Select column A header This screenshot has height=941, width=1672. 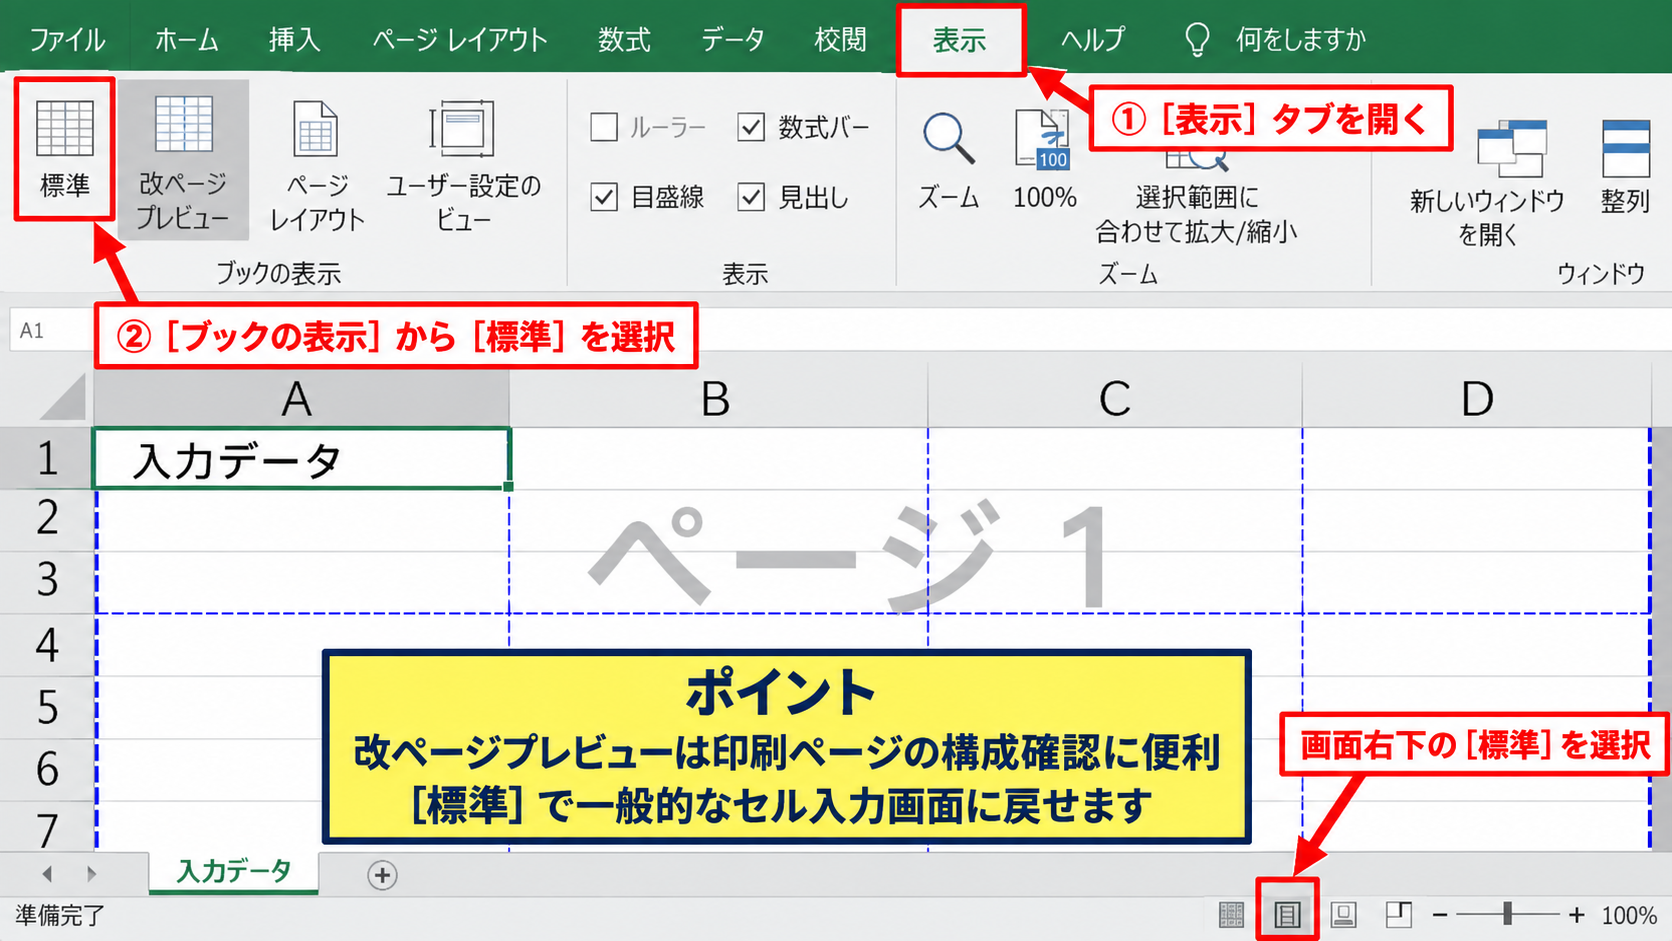click(x=301, y=398)
